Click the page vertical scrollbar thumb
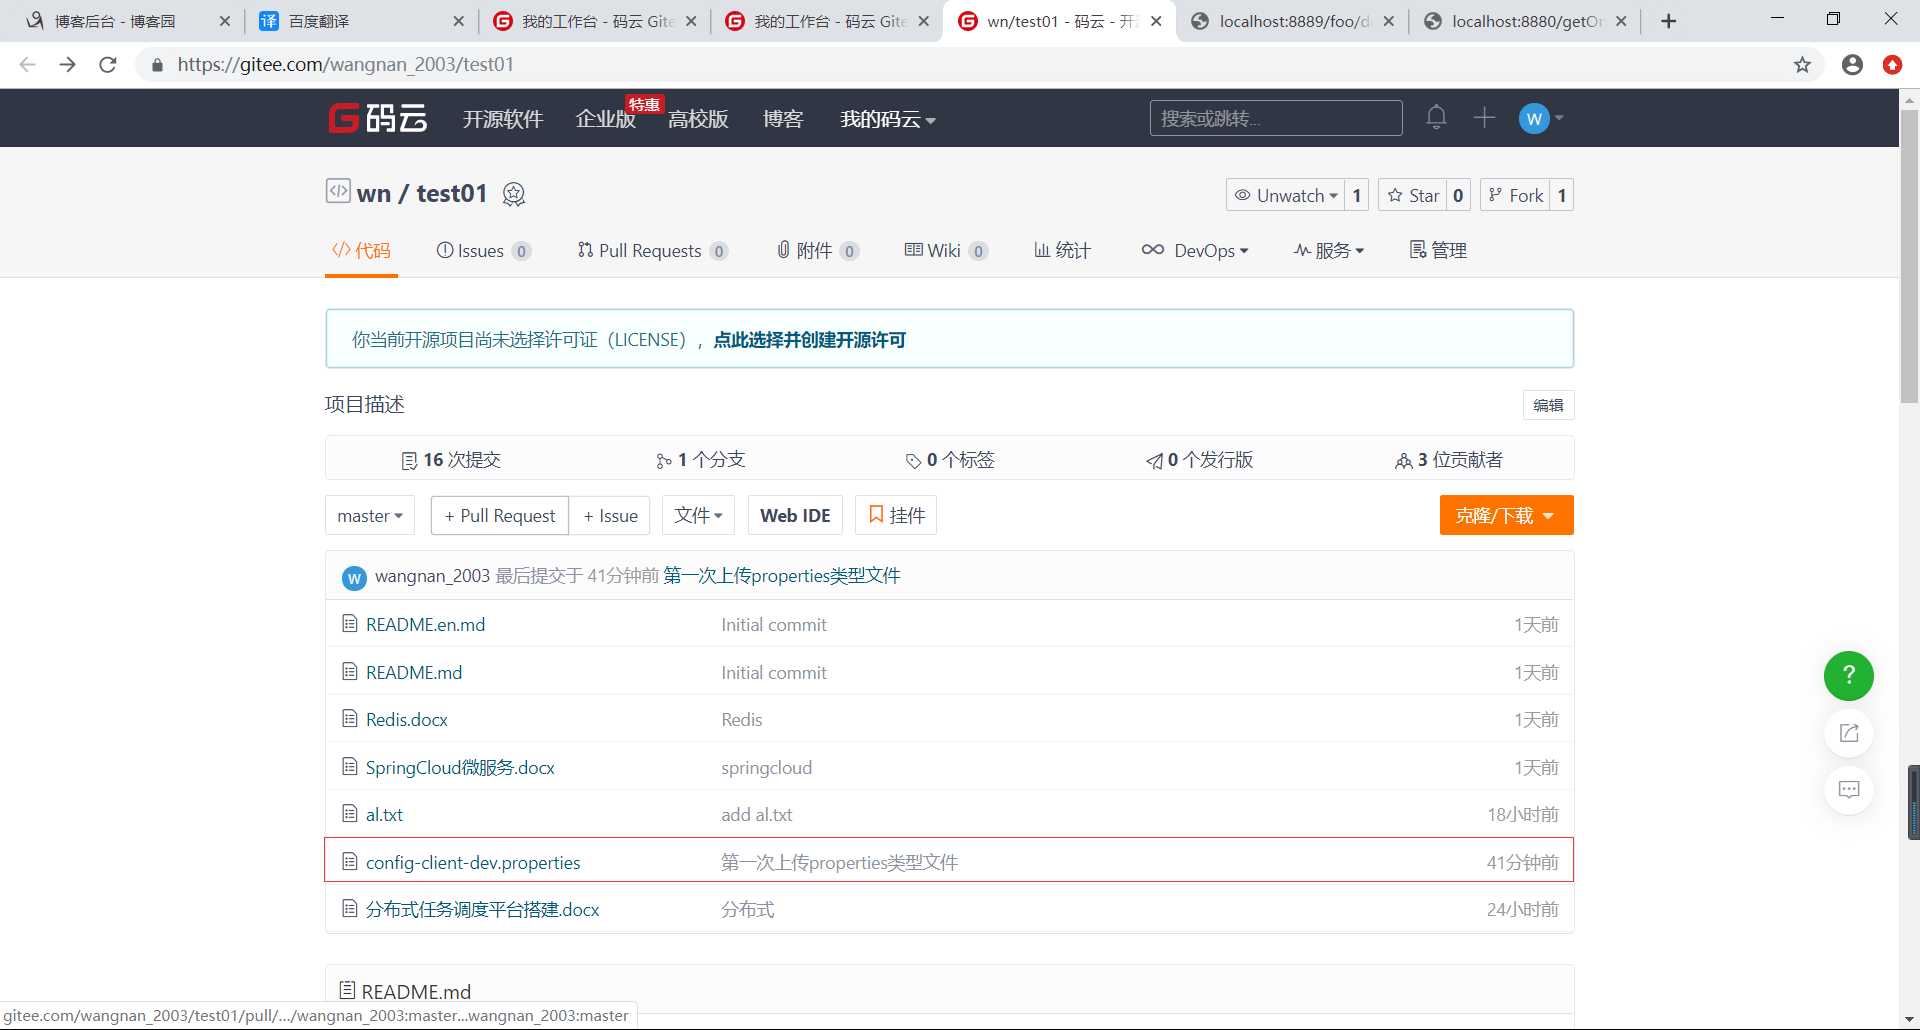This screenshot has width=1920, height=1030. (x=1909, y=255)
